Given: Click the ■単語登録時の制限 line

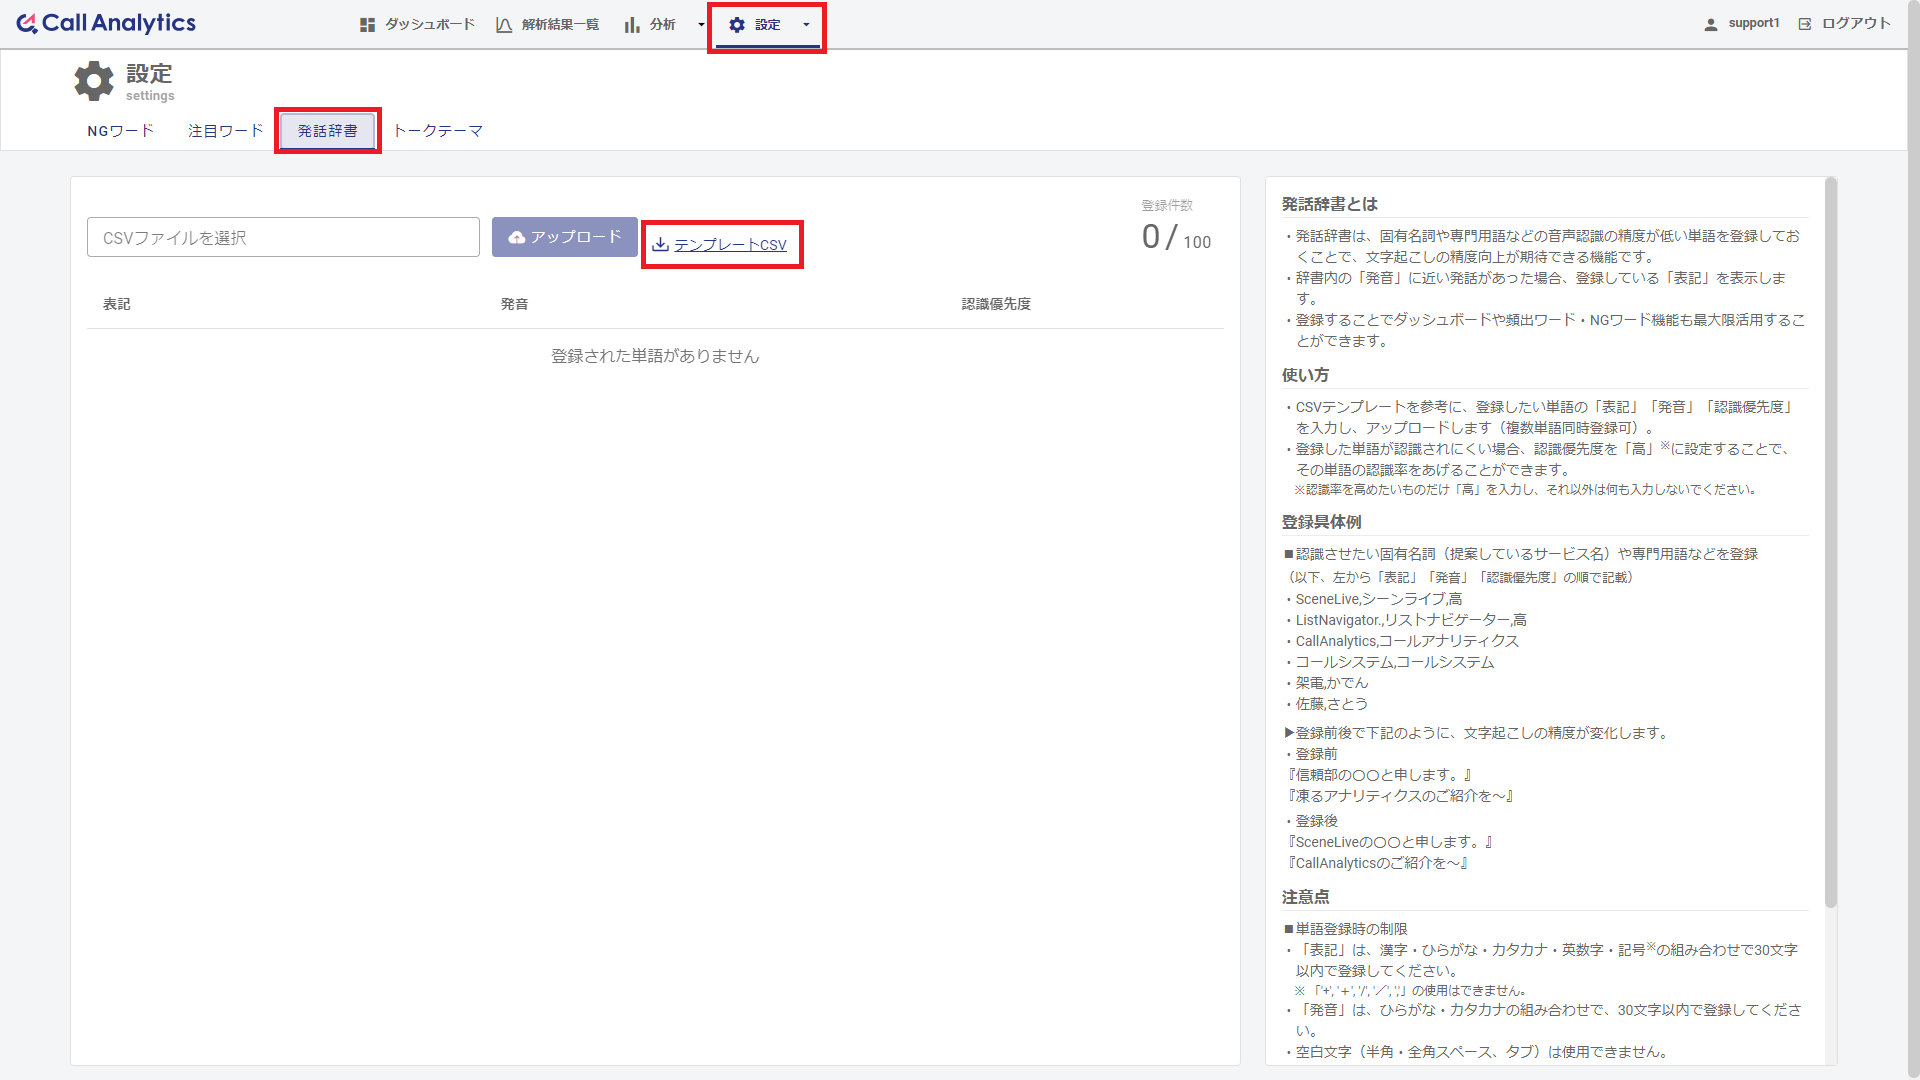Looking at the screenshot, I should point(1345,929).
